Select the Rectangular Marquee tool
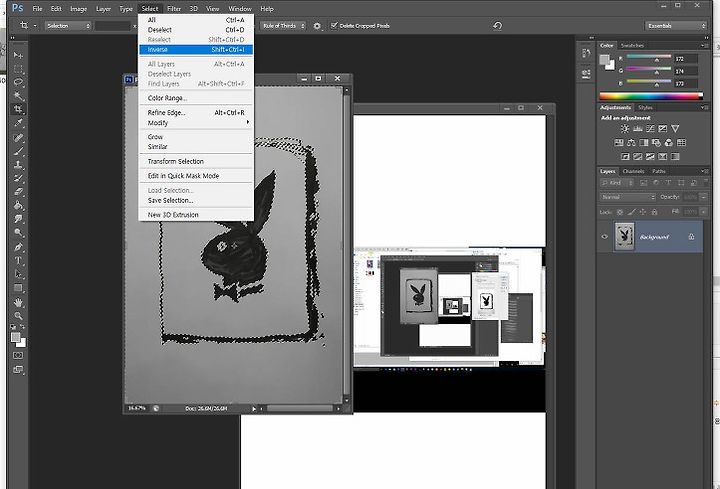This screenshot has height=489, width=720. tap(18, 69)
